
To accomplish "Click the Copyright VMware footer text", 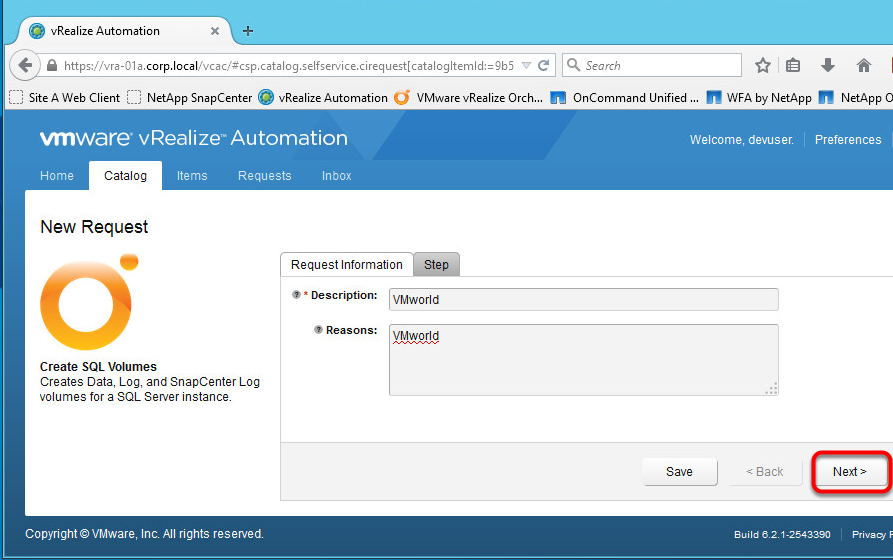I will point(144,534).
